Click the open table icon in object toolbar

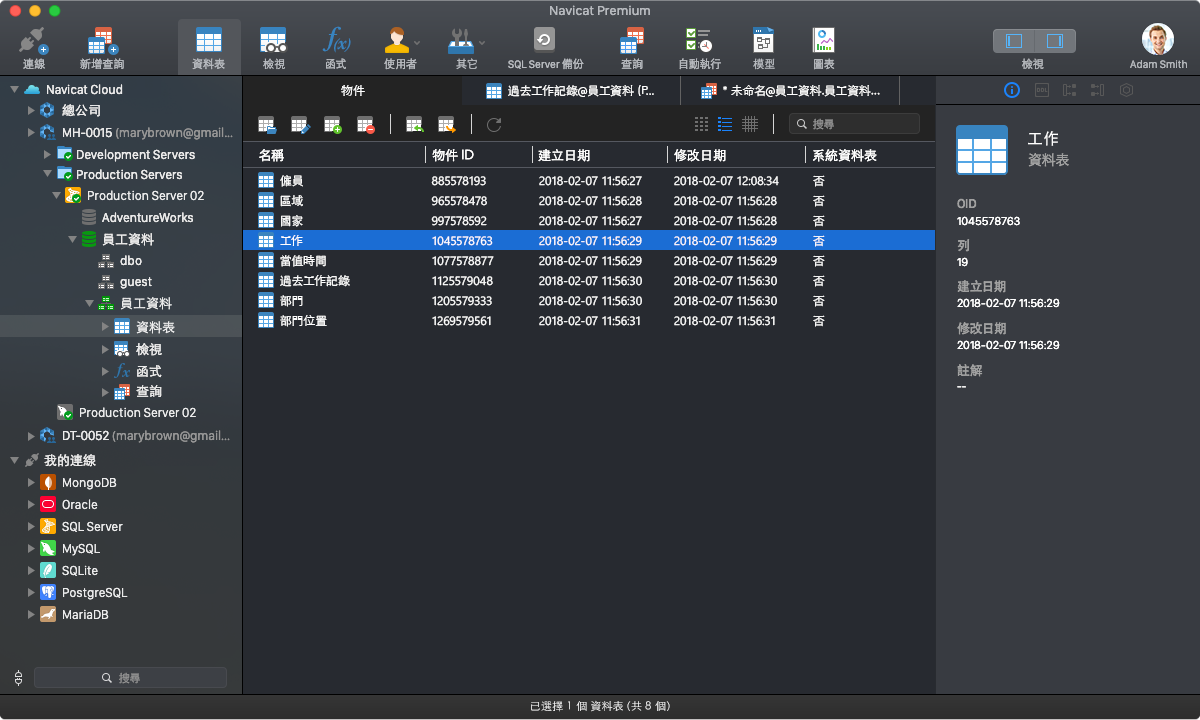click(x=267, y=125)
